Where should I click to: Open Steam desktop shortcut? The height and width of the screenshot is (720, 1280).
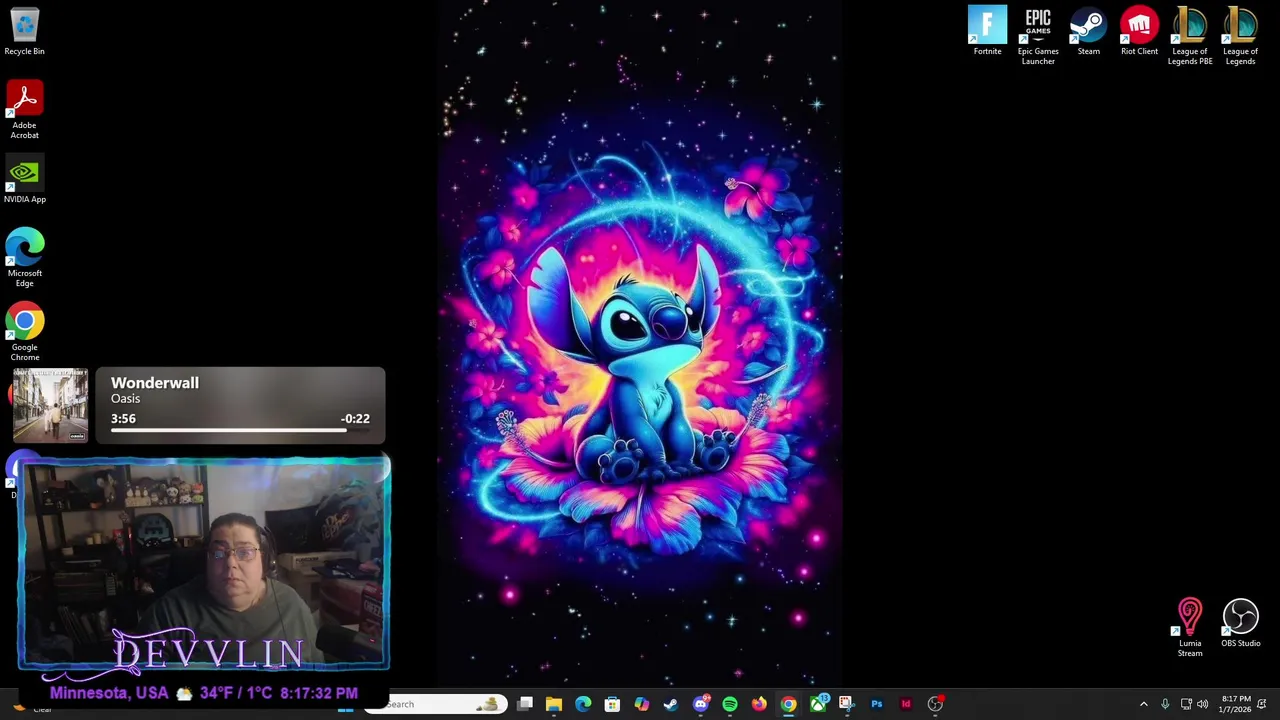click(x=1088, y=31)
